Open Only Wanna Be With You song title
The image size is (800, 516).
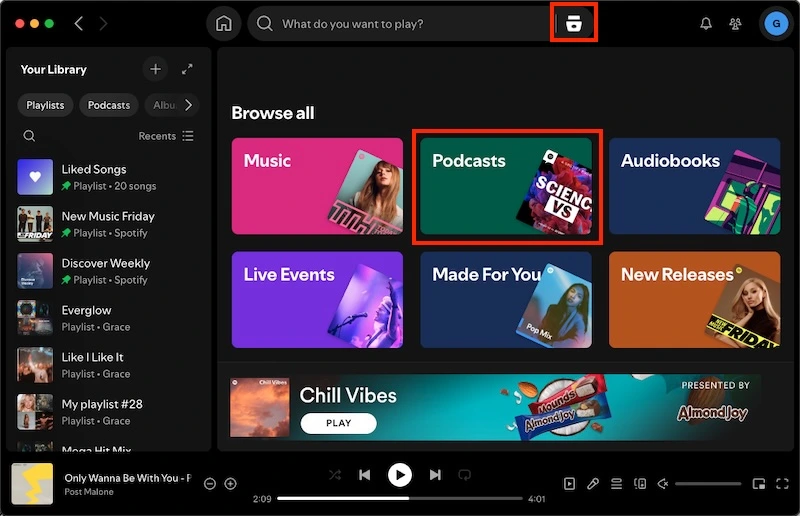(128, 478)
